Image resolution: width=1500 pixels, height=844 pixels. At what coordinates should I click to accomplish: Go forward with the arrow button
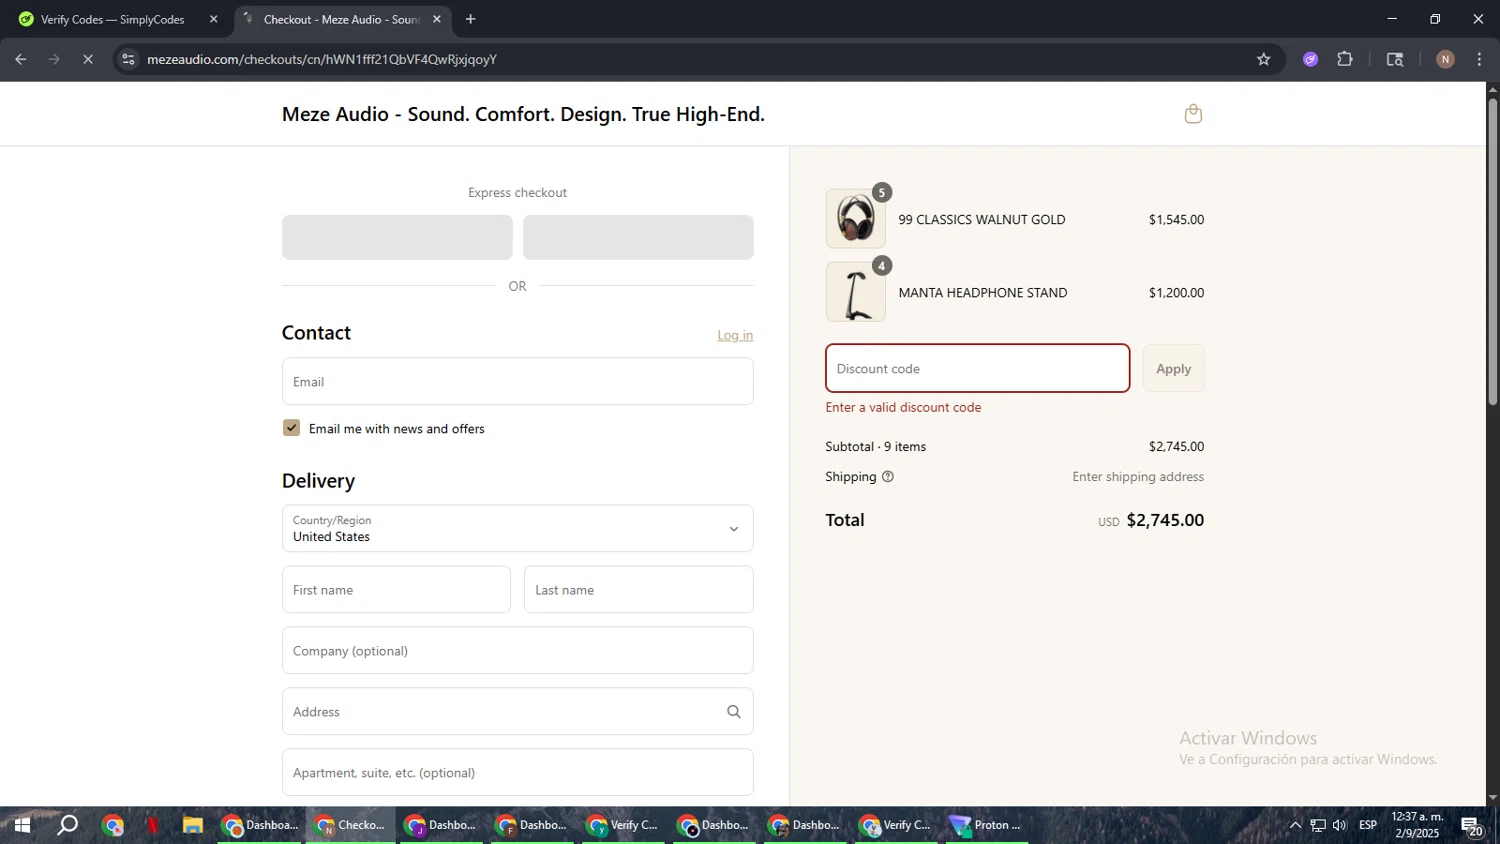55,59
